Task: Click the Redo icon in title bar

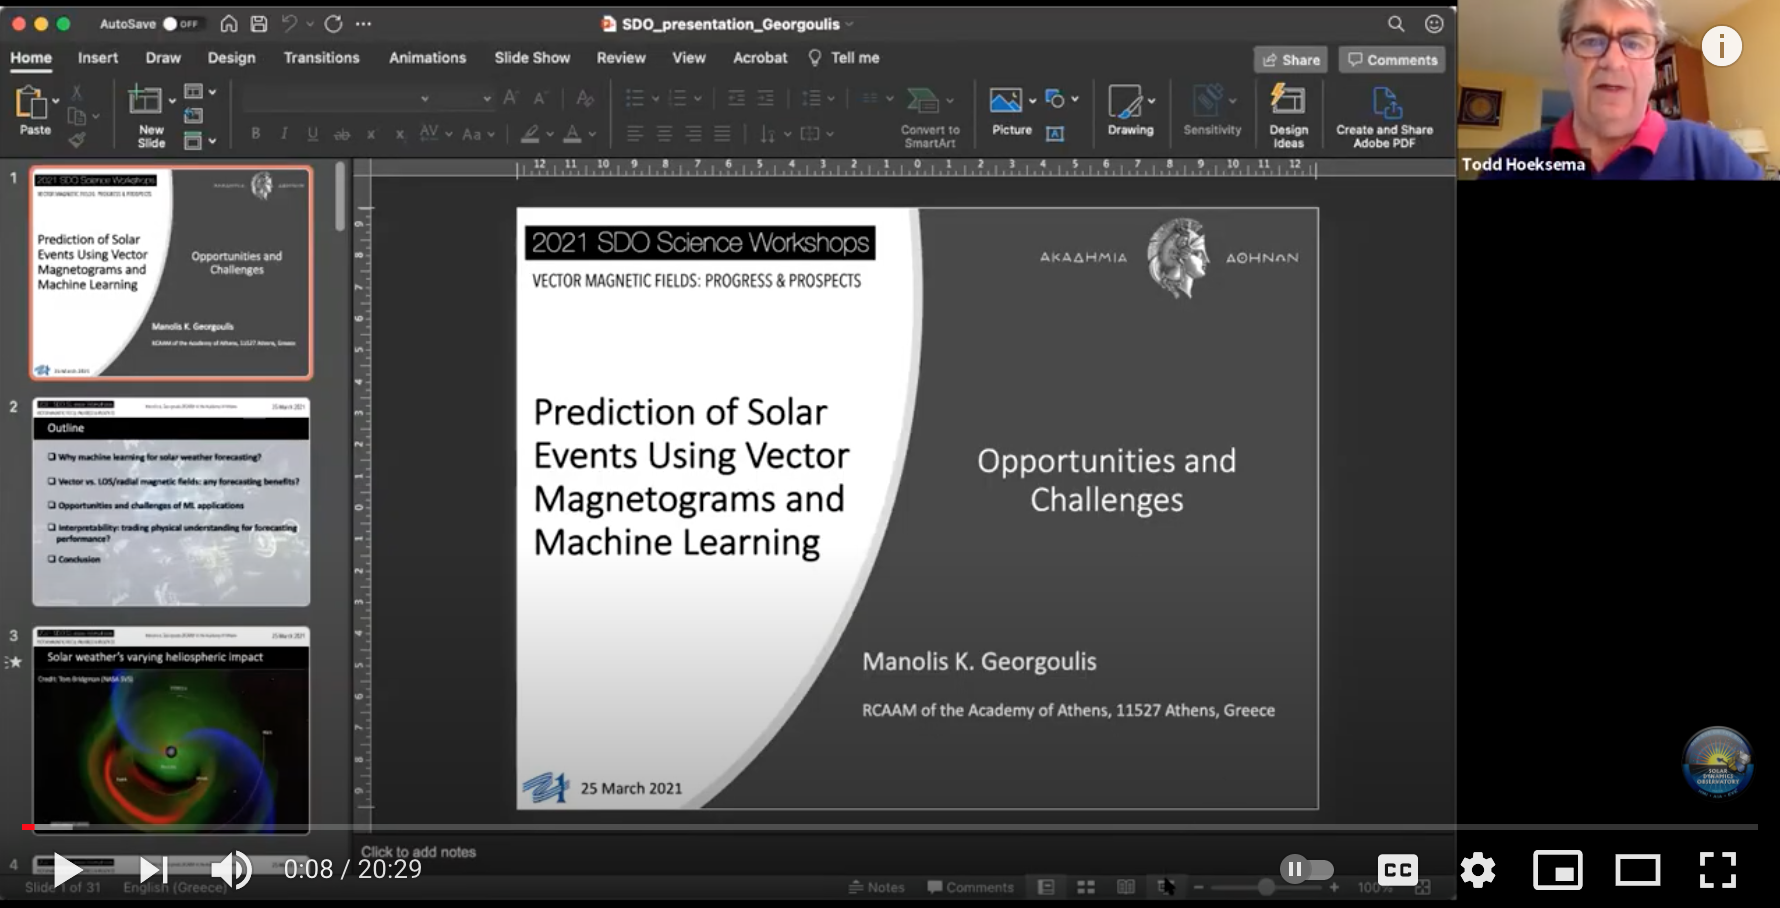Action: pos(333,23)
